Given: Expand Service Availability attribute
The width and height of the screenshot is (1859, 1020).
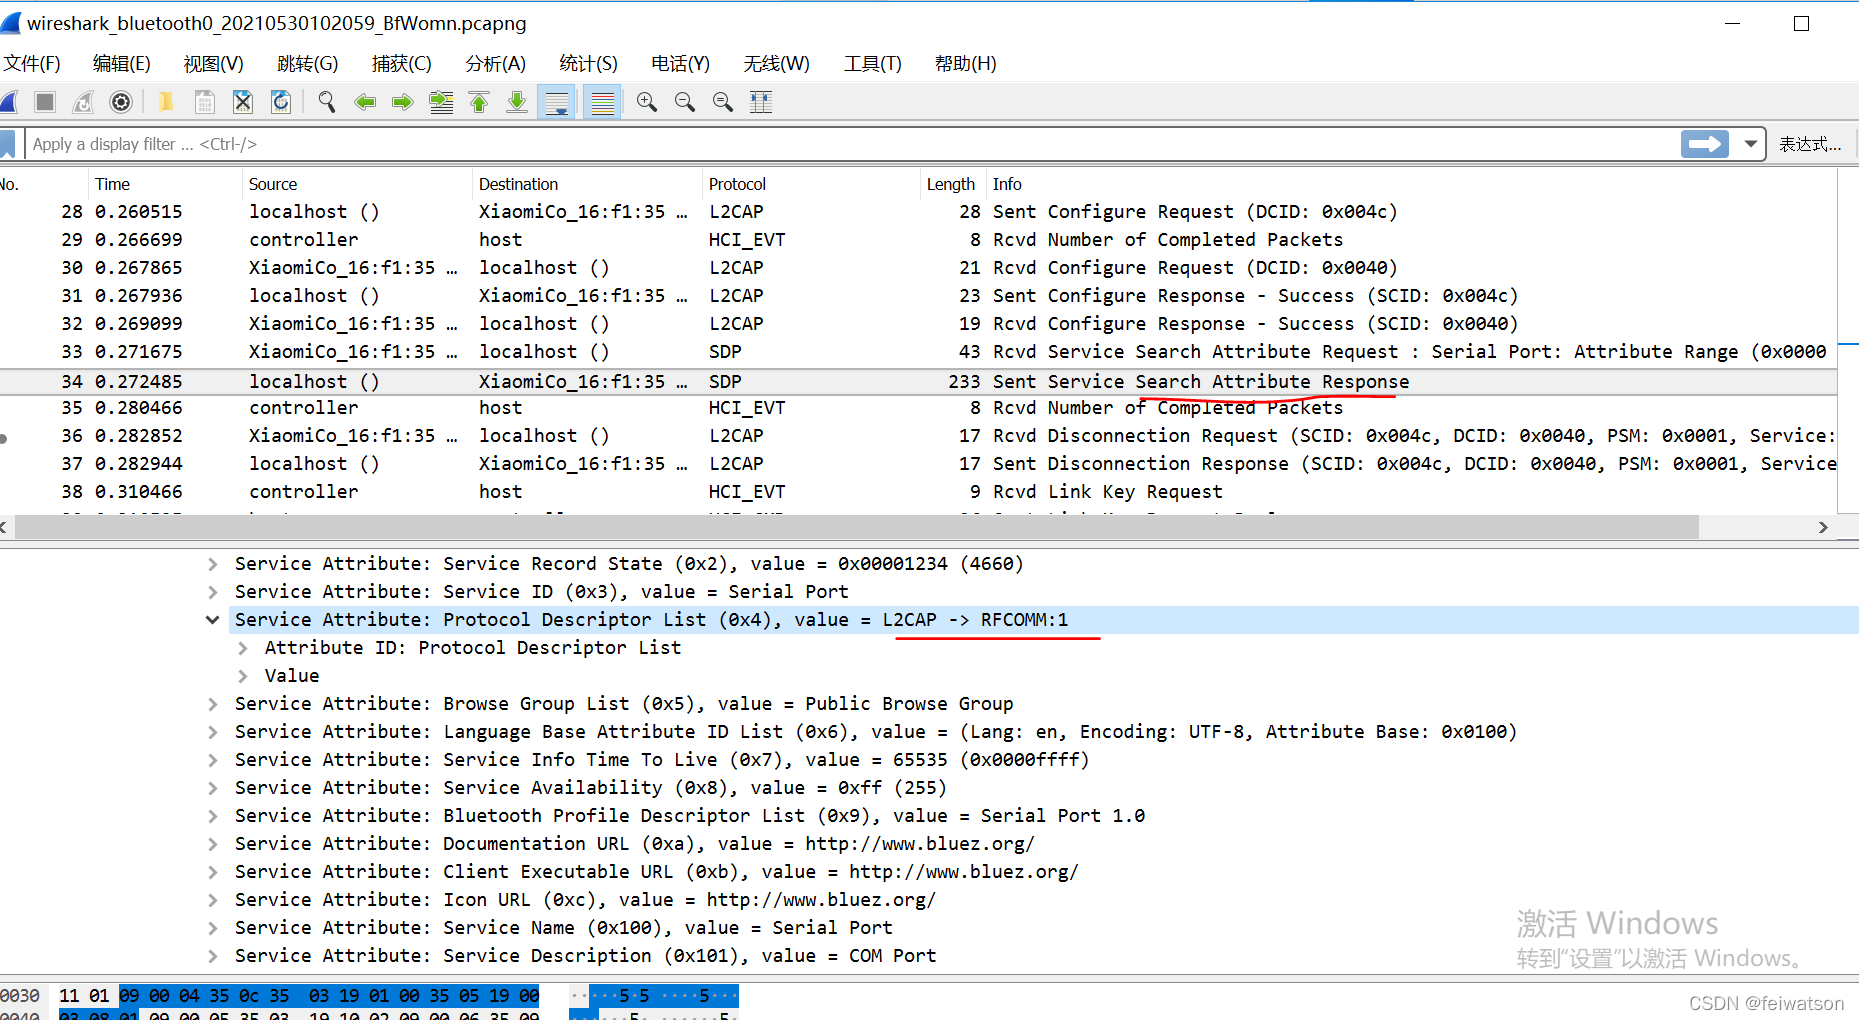Looking at the screenshot, I should [213, 788].
